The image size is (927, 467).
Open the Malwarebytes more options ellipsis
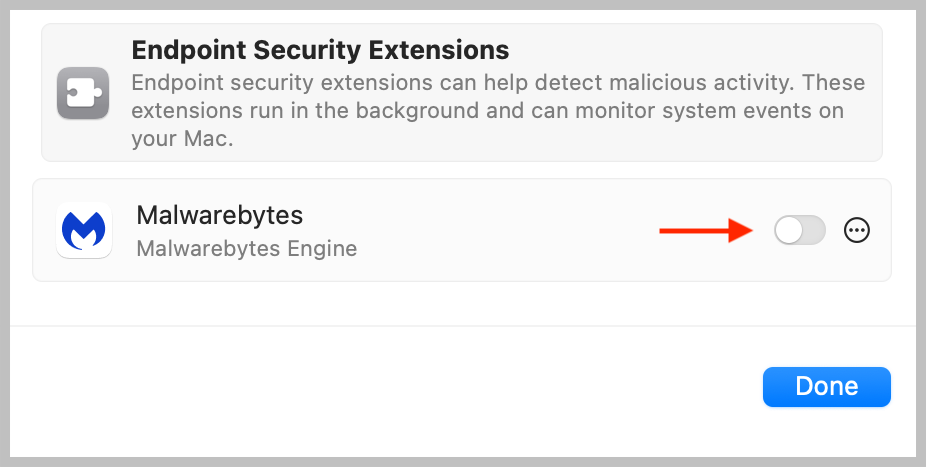857,231
